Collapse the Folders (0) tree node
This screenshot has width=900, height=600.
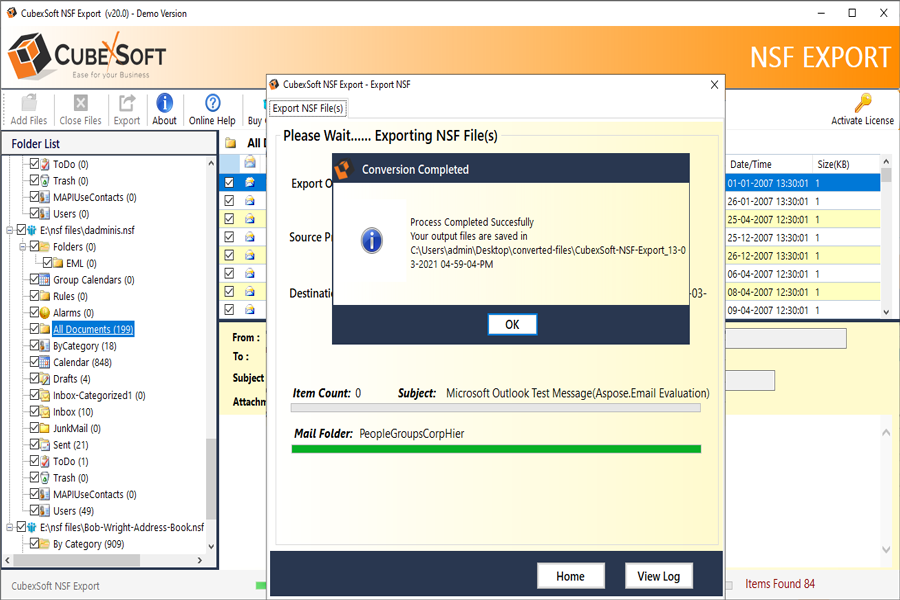[x=22, y=247]
